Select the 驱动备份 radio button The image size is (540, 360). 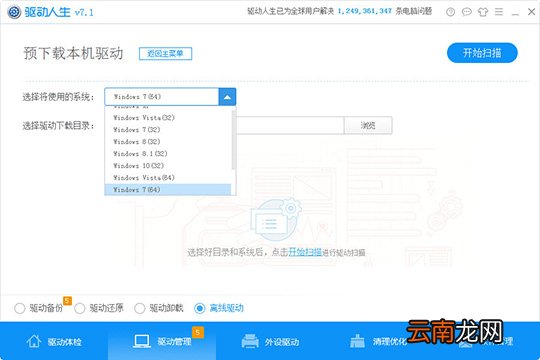tap(20, 308)
